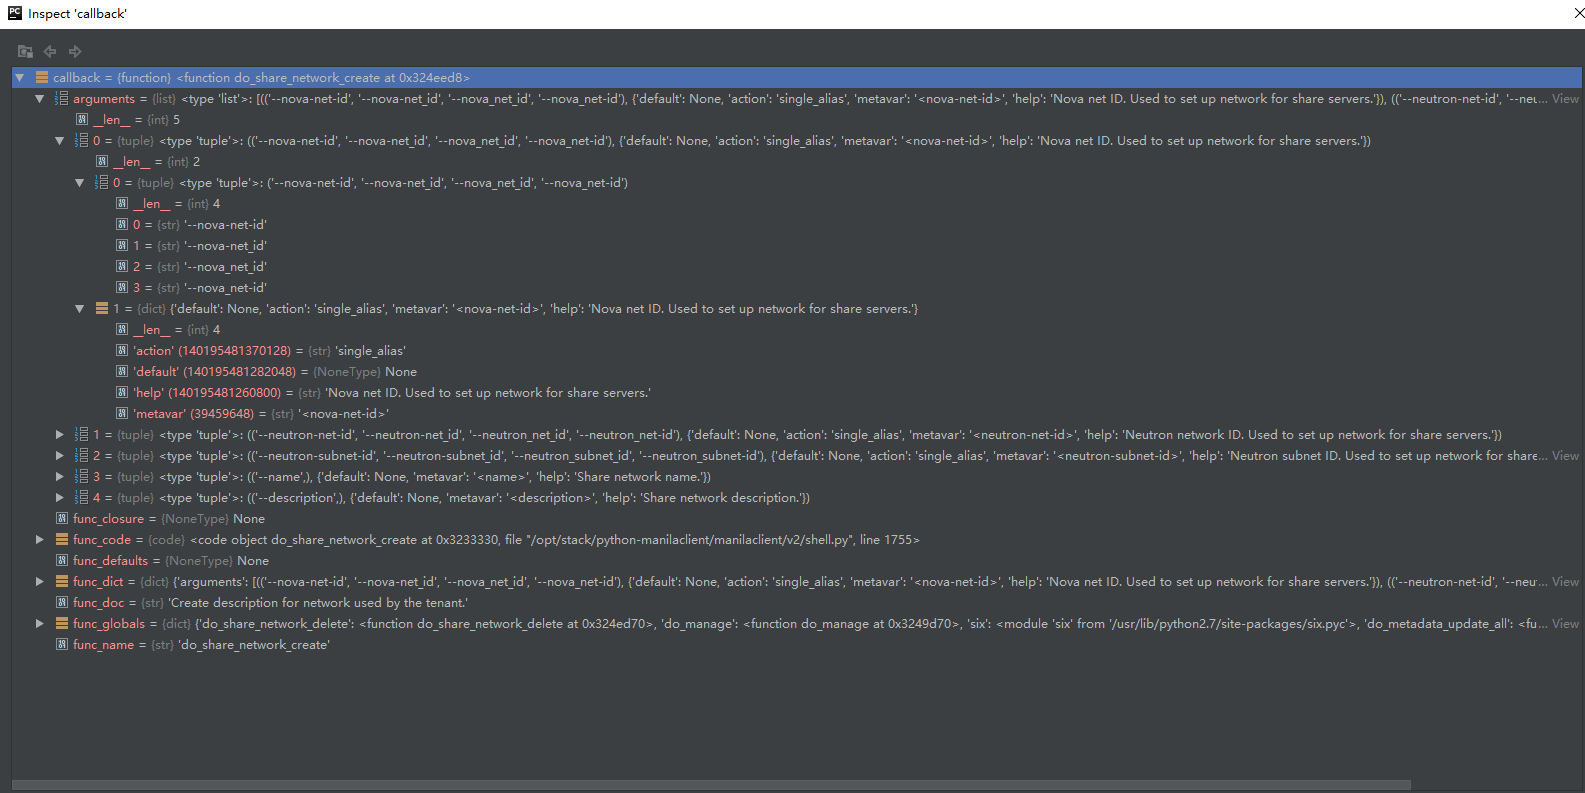Click the icon beside __len__ = 2

click(x=102, y=161)
